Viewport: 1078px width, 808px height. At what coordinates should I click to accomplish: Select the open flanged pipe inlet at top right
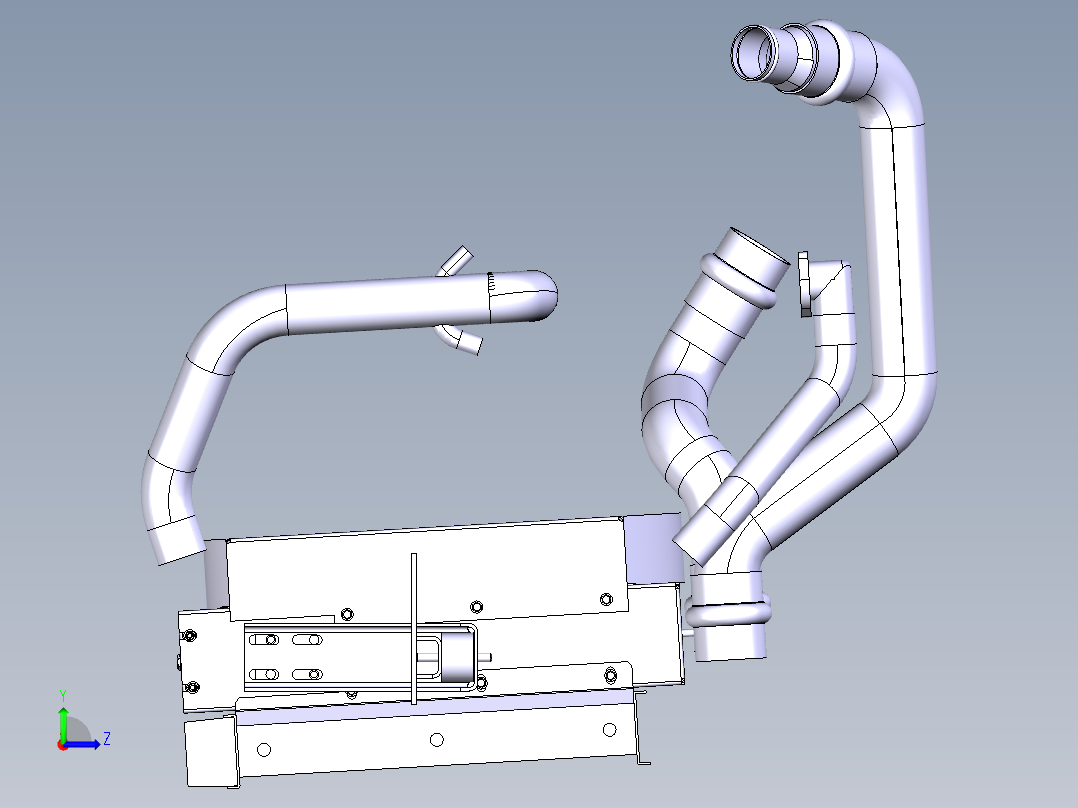752,53
